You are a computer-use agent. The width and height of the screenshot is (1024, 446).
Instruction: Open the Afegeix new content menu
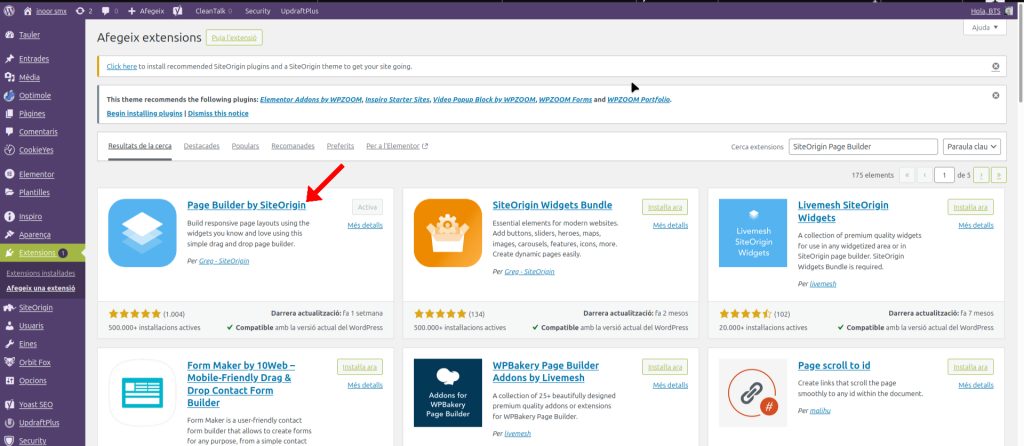[x=145, y=10]
